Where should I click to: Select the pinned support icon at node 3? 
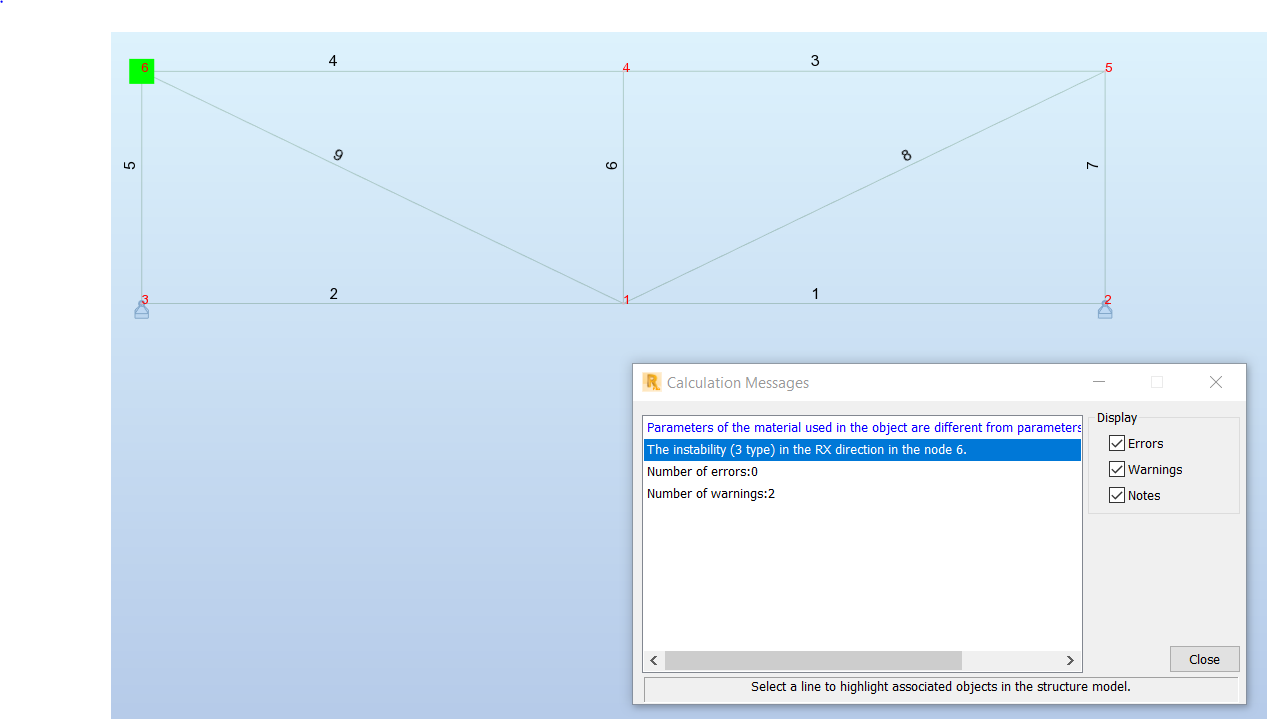(x=141, y=309)
